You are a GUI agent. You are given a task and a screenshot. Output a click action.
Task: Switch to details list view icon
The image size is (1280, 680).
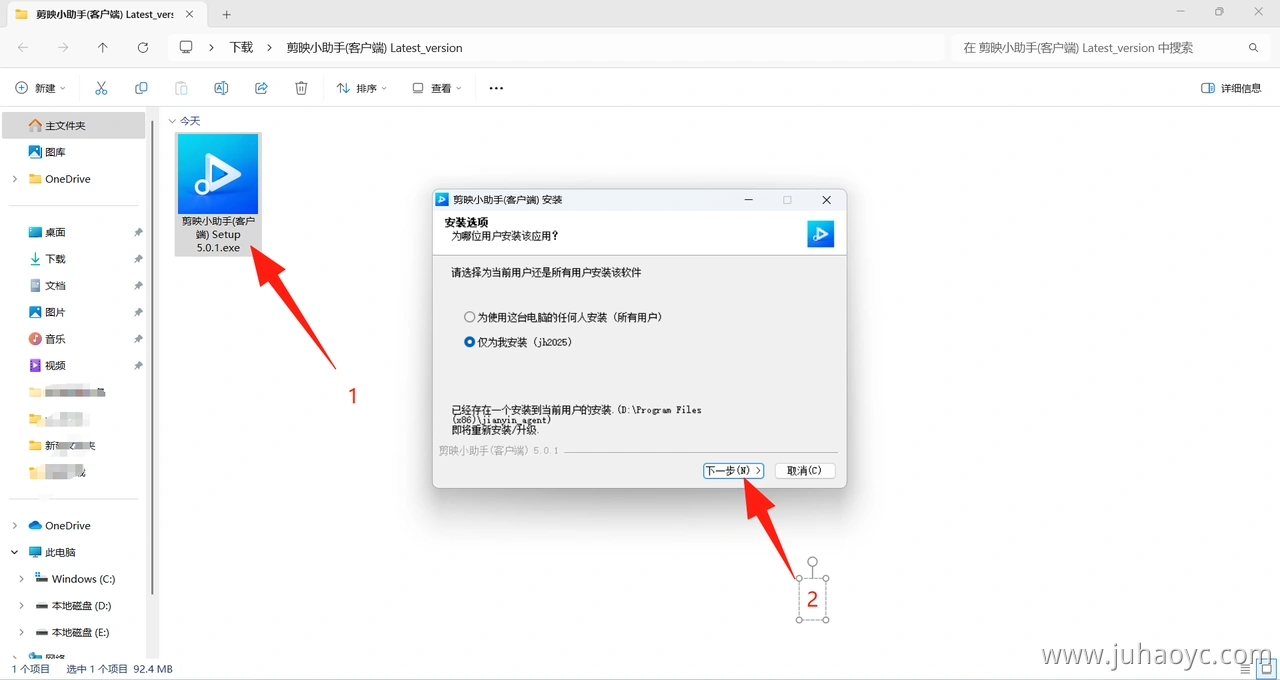pyautogui.click(x=1245, y=668)
